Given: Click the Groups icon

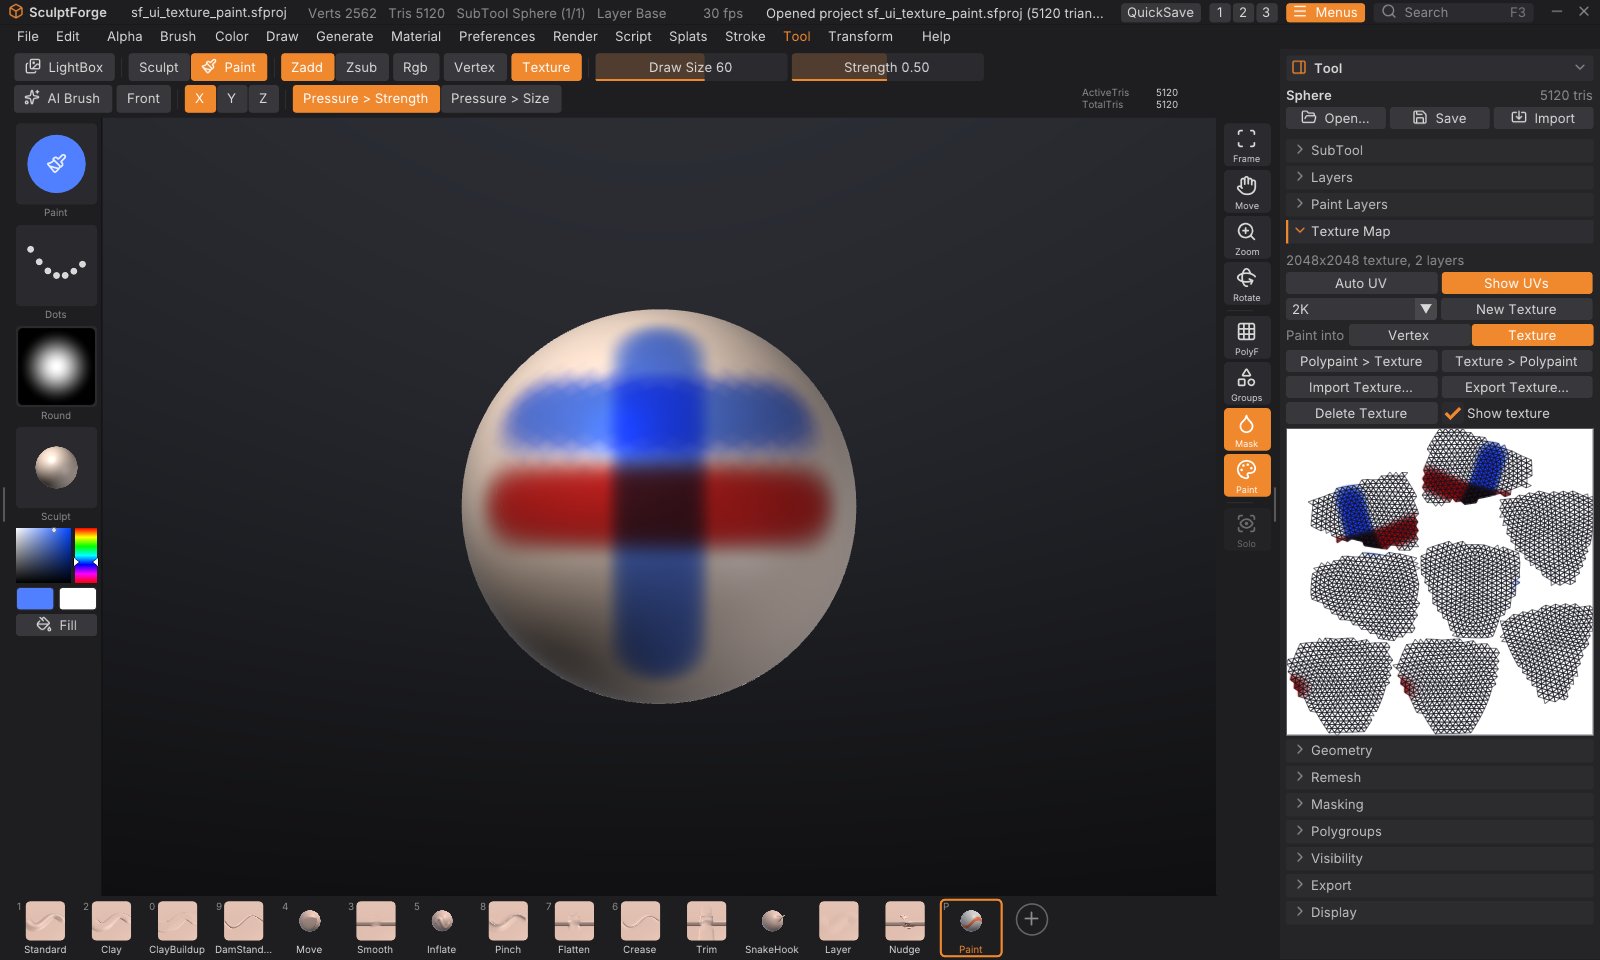Looking at the screenshot, I should point(1246,384).
